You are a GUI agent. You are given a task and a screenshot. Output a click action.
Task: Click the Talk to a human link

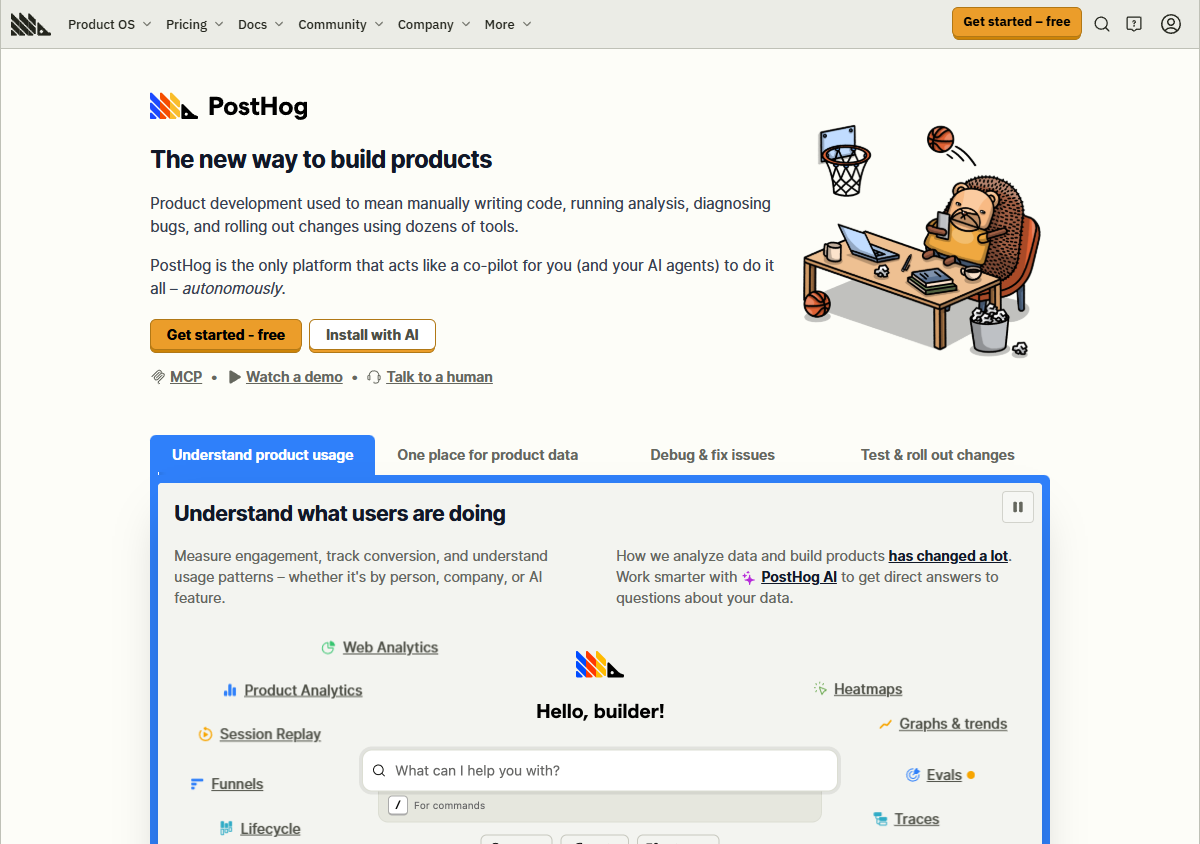click(x=439, y=377)
